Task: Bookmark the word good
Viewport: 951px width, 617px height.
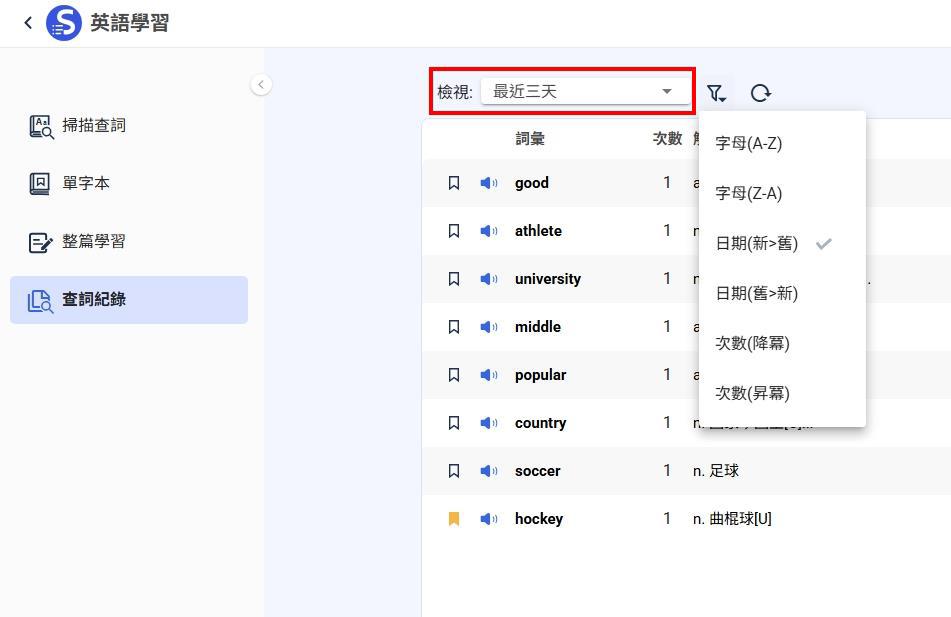Action: coord(454,183)
